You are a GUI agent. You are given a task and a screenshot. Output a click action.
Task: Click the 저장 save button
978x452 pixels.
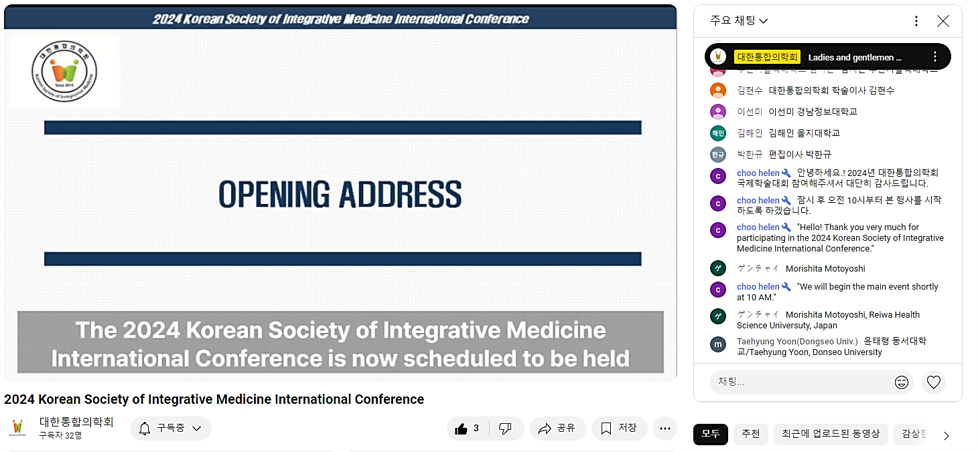click(618, 429)
